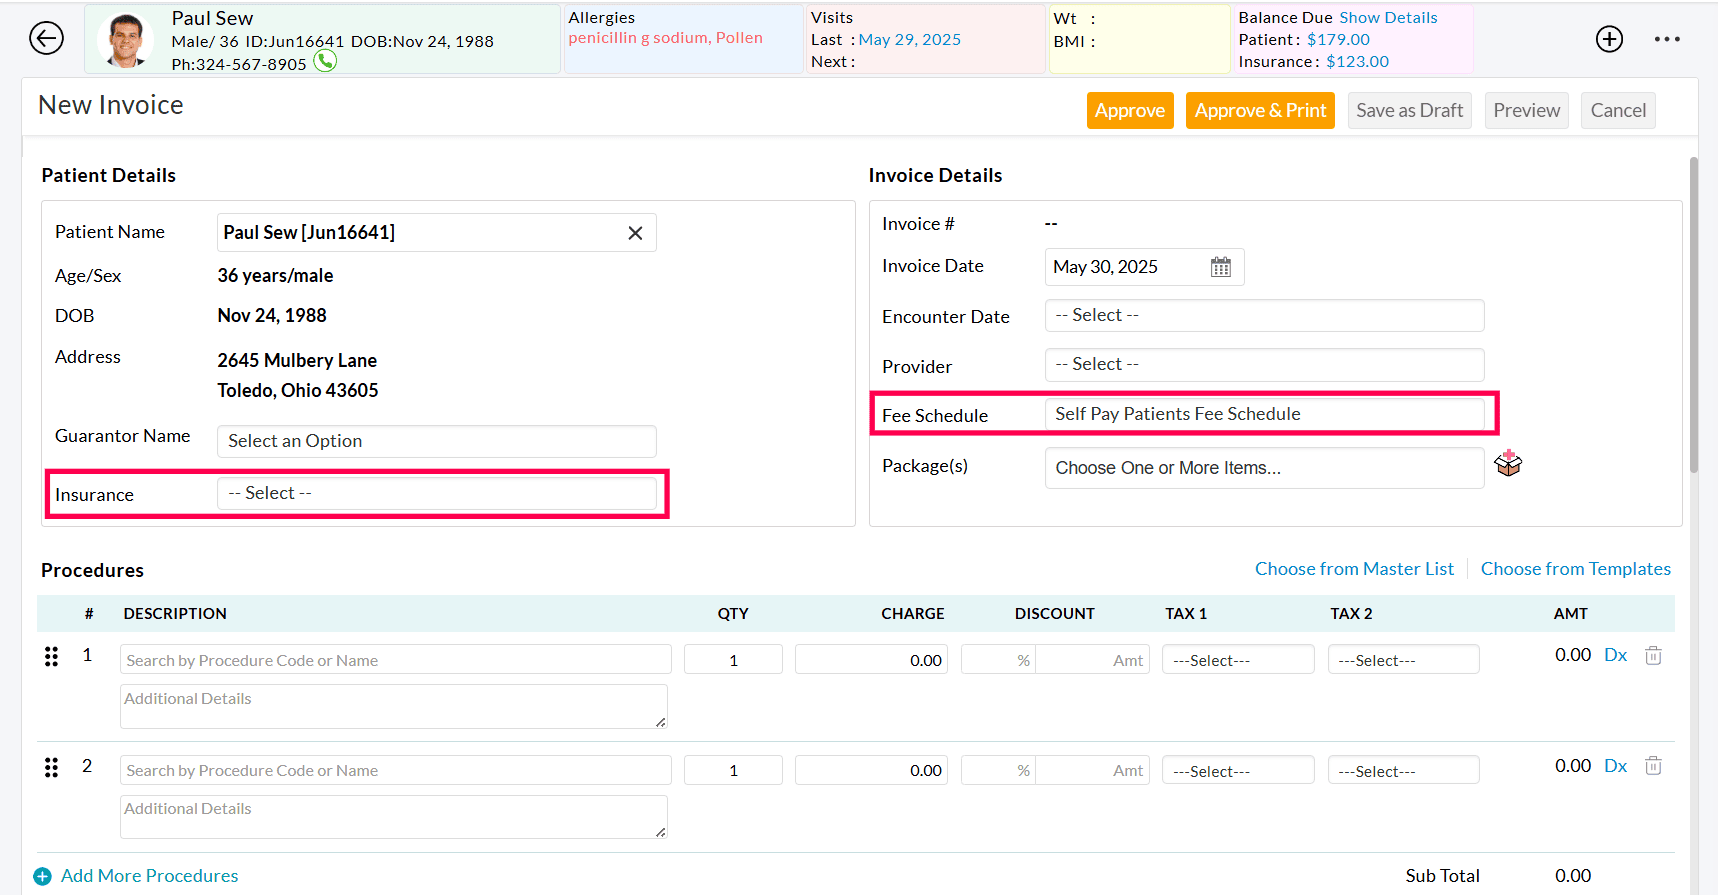Click Dx link for procedure row 1
1718x895 pixels.
(1615, 655)
